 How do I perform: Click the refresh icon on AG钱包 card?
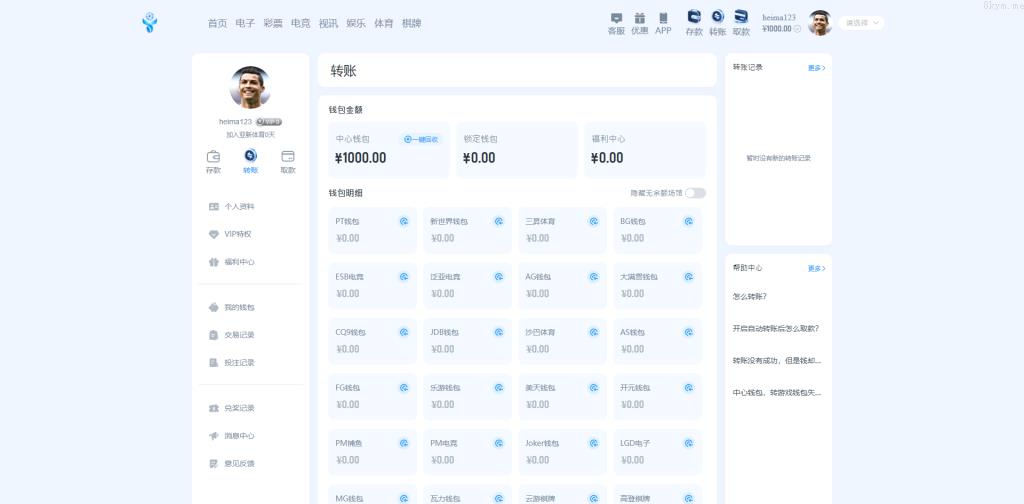(x=593, y=277)
